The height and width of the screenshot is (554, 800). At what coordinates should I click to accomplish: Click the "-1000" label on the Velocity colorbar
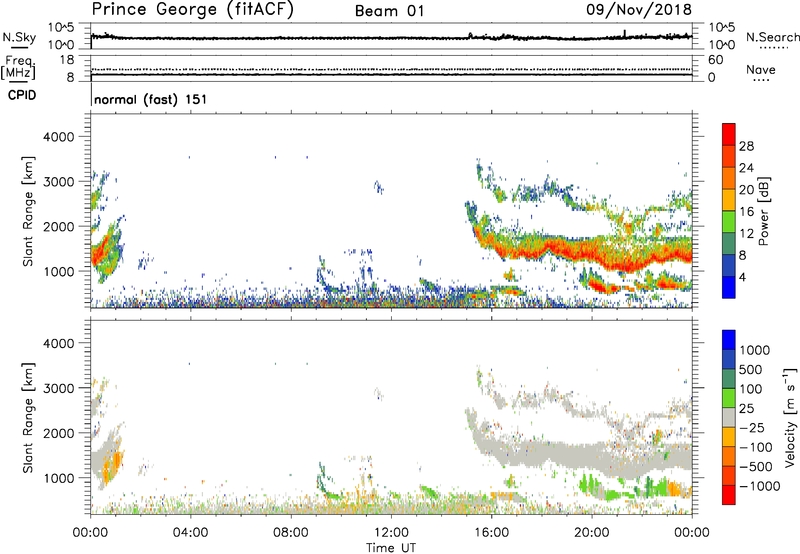tap(759, 486)
